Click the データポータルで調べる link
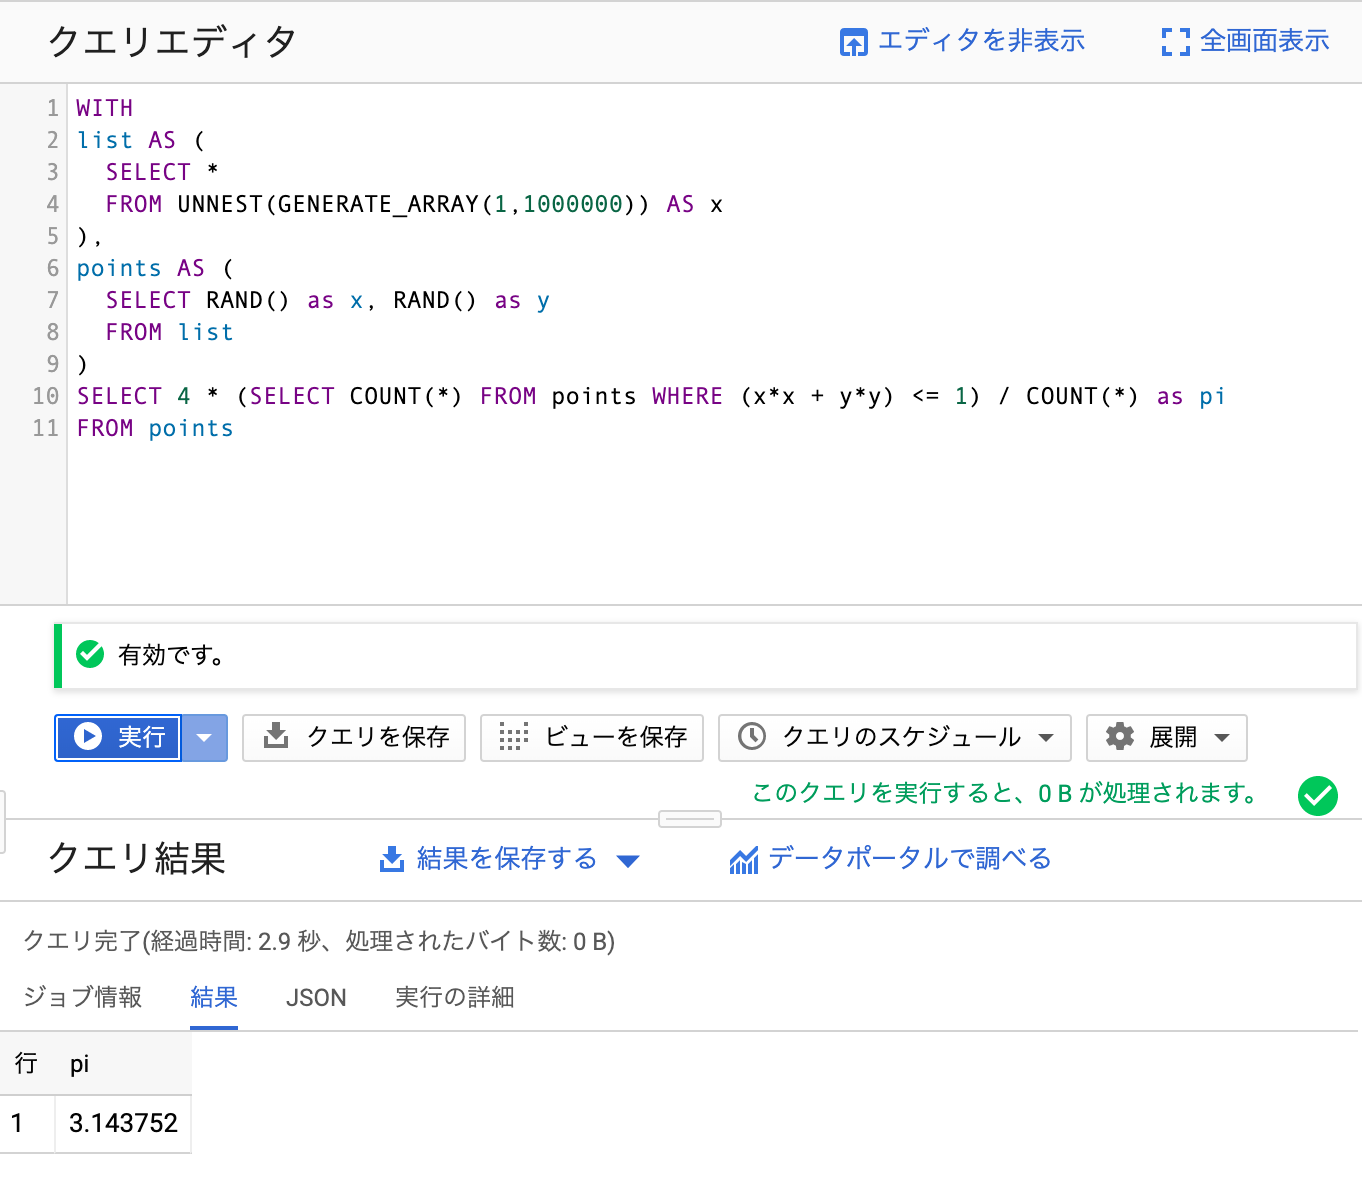The height and width of the screenshot is (1194, 1362). [x=910, y=858]
